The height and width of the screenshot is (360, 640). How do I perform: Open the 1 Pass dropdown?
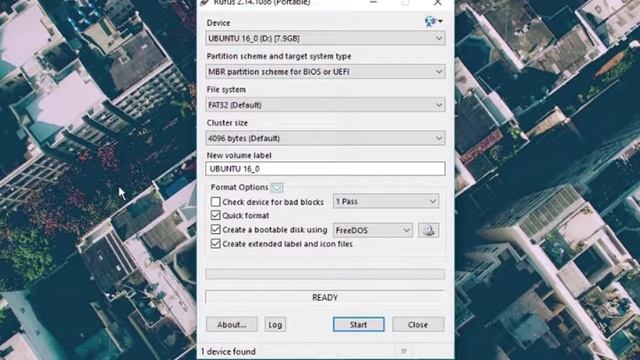386,201
